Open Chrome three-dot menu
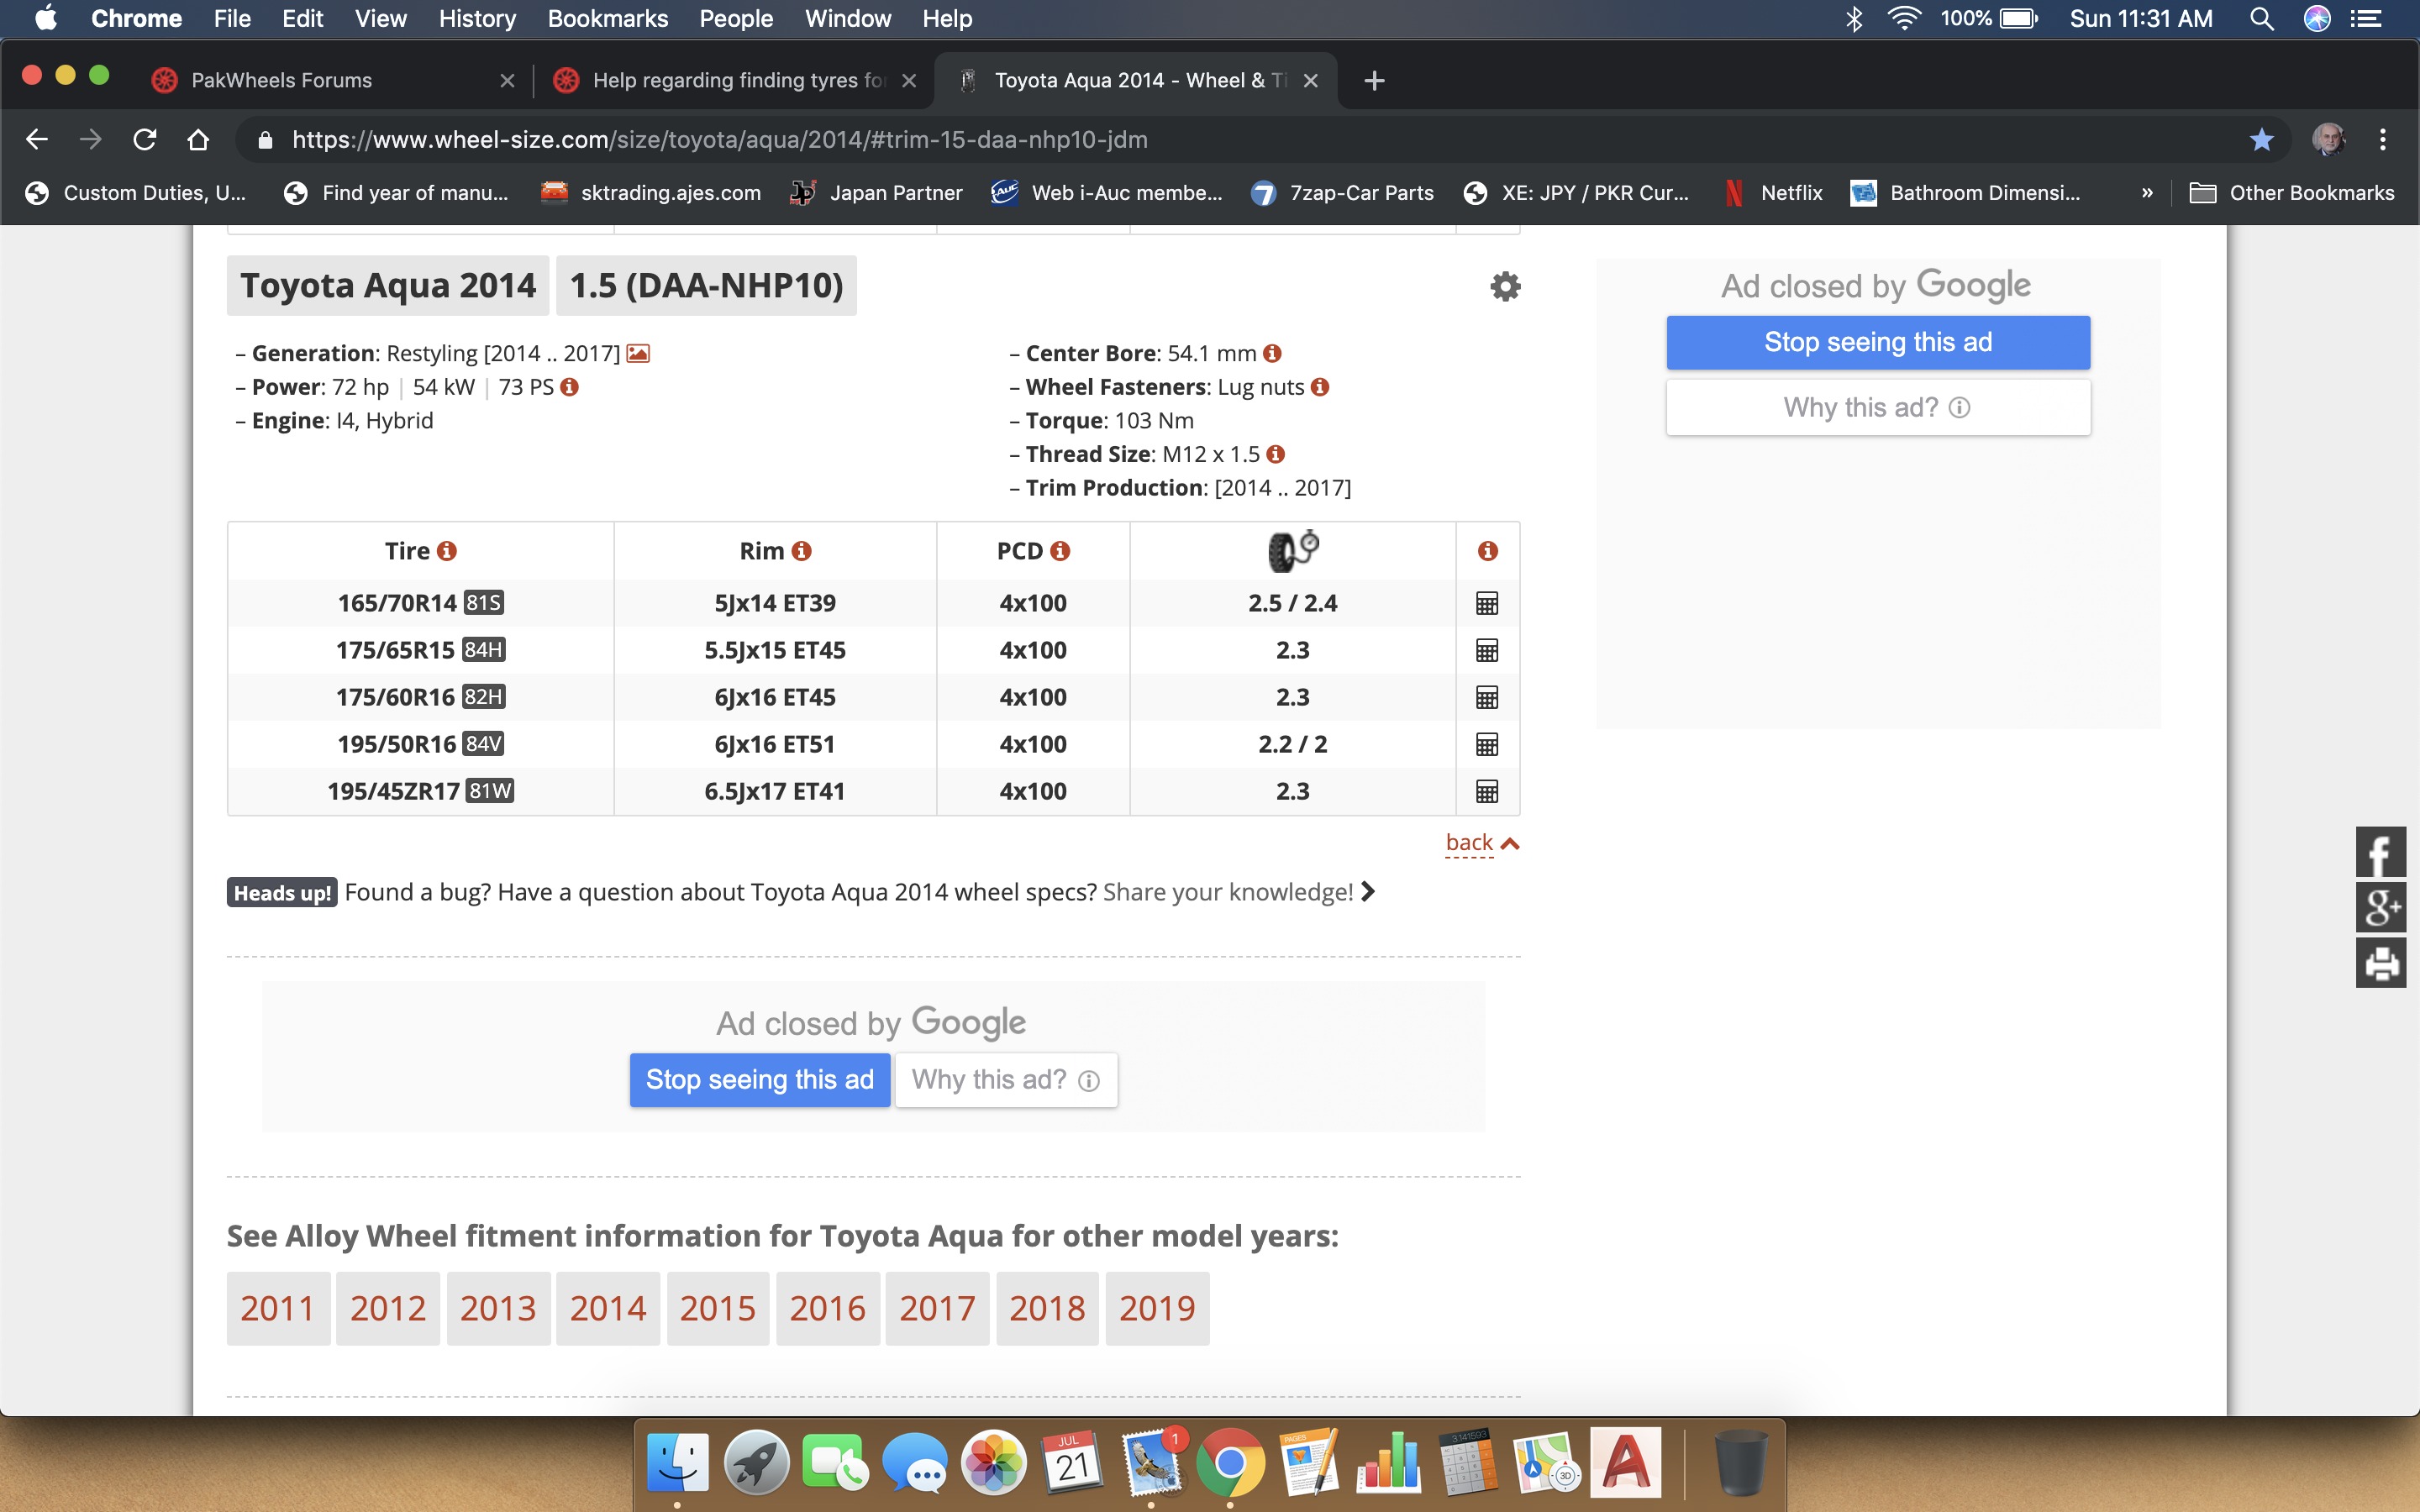Image resolution: width=2420 pixels, height=1512 pixels. tap(2383, 140)
